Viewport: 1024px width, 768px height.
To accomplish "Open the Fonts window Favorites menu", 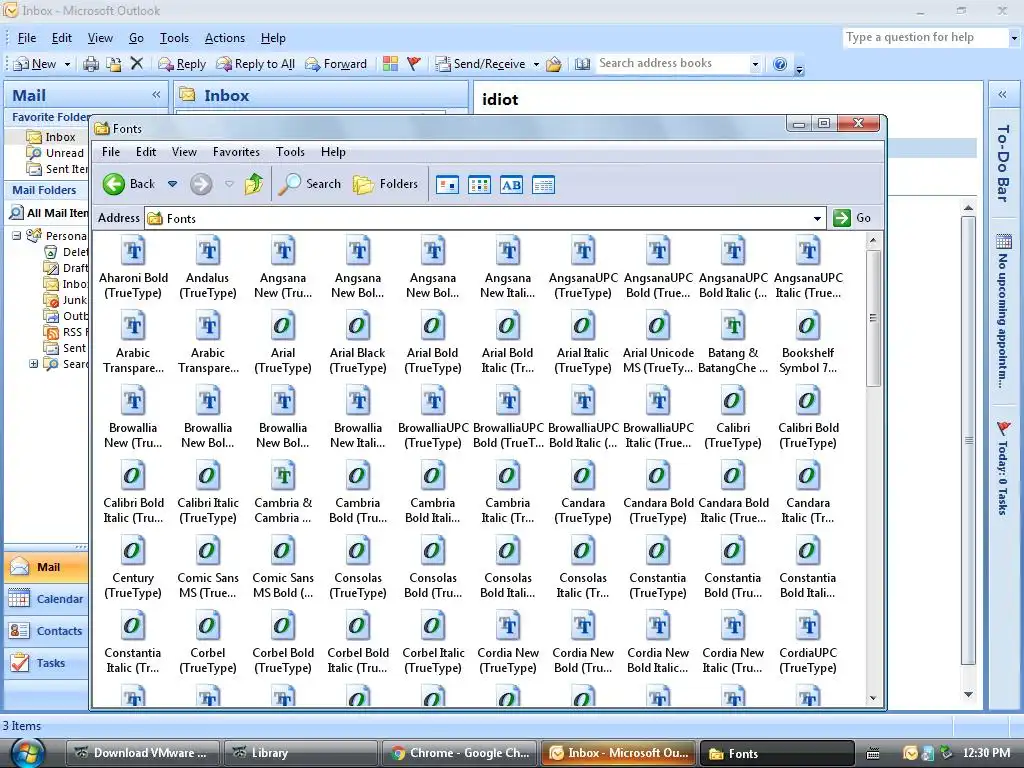I will (x=236, y=152).
